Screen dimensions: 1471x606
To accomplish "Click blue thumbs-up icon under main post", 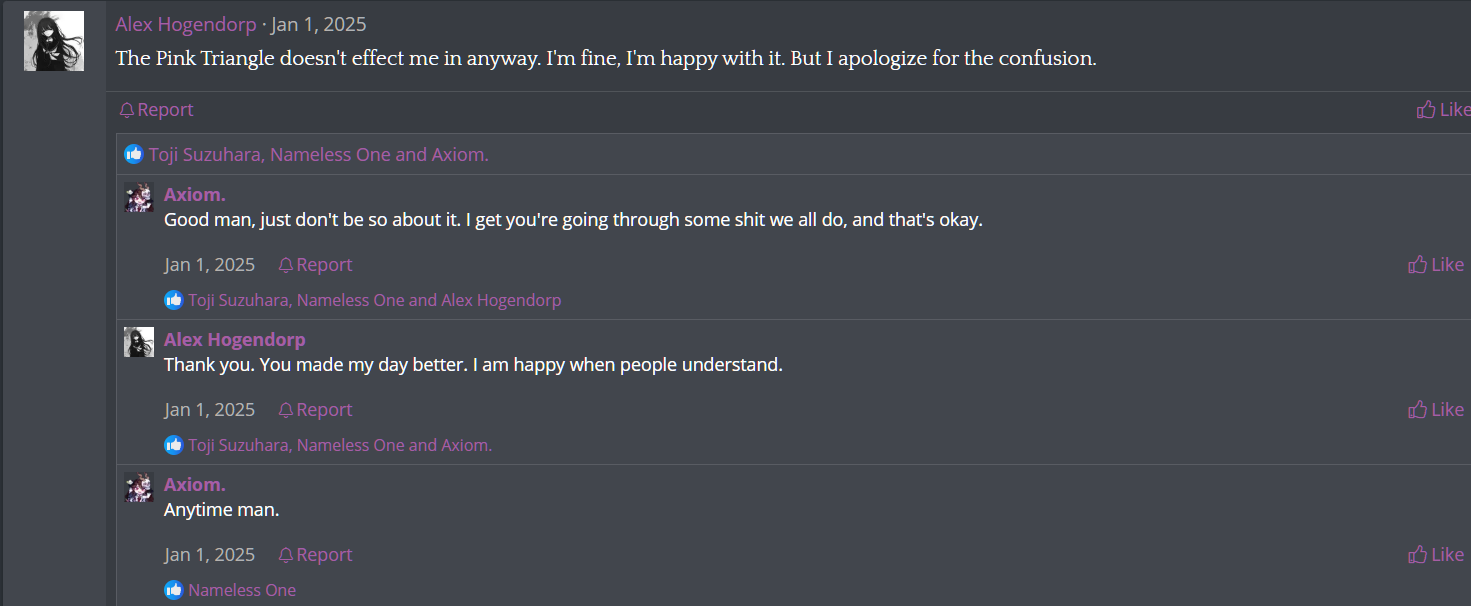I will (134, 154).
